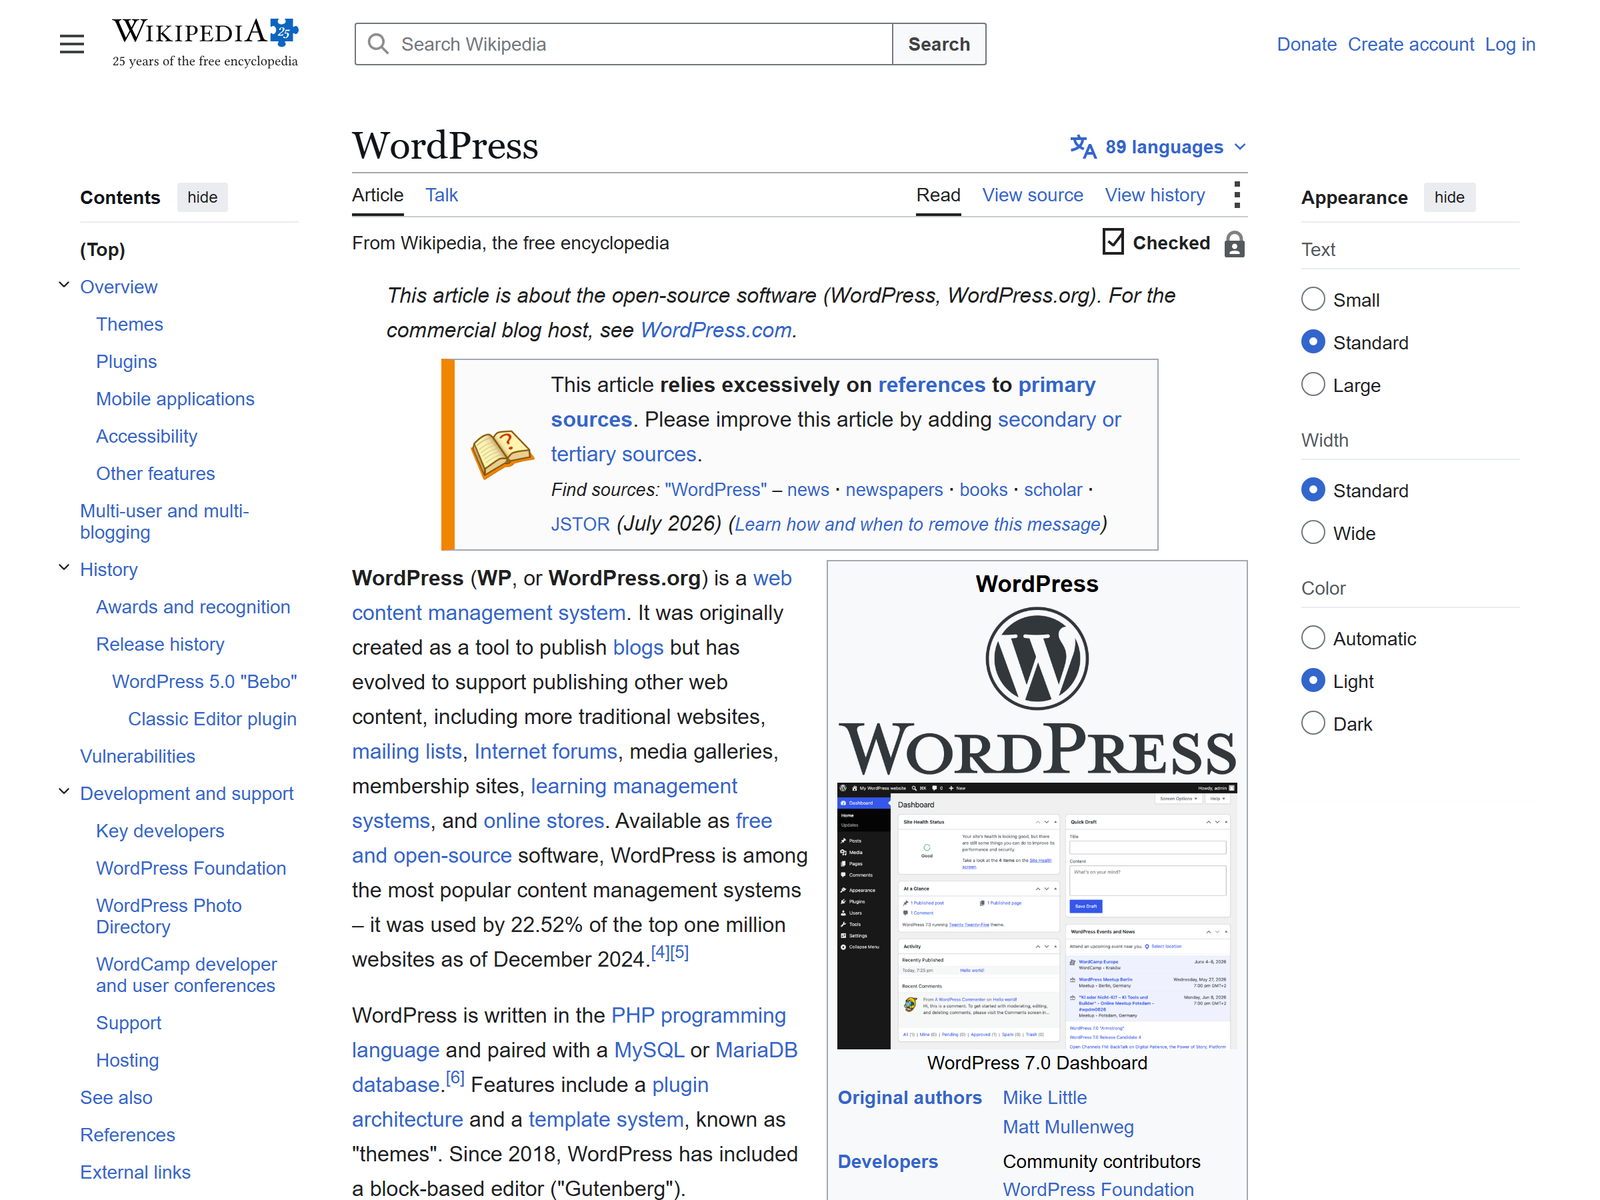Viewport: 1600px width, 1200px height.
Task: Click the Log in link
Action: pyautogui.click(x=1510, y=44)
